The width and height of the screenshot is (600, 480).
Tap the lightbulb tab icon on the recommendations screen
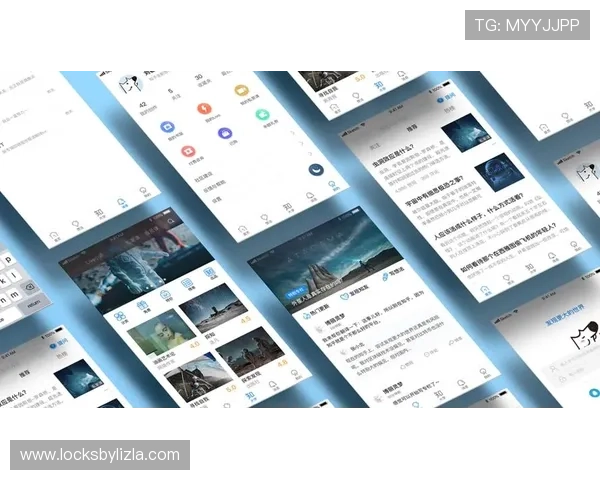click(574, 245)
